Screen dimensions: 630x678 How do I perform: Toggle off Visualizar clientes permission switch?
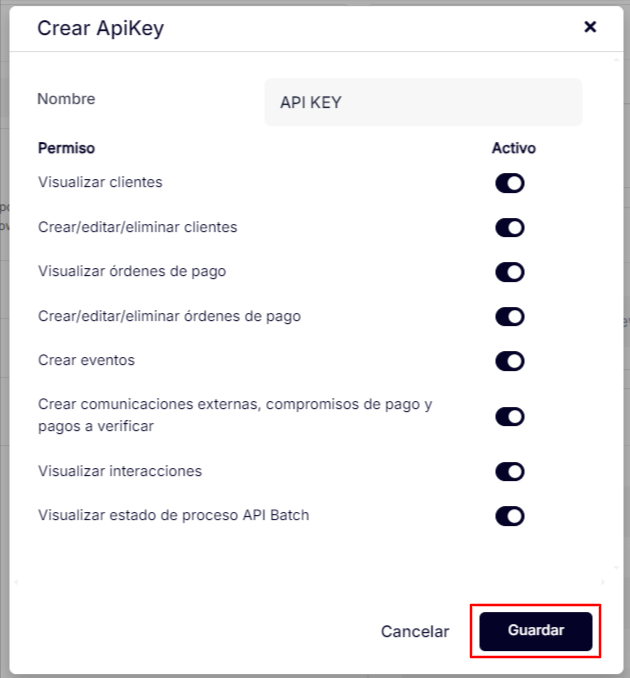pos(510,183)
